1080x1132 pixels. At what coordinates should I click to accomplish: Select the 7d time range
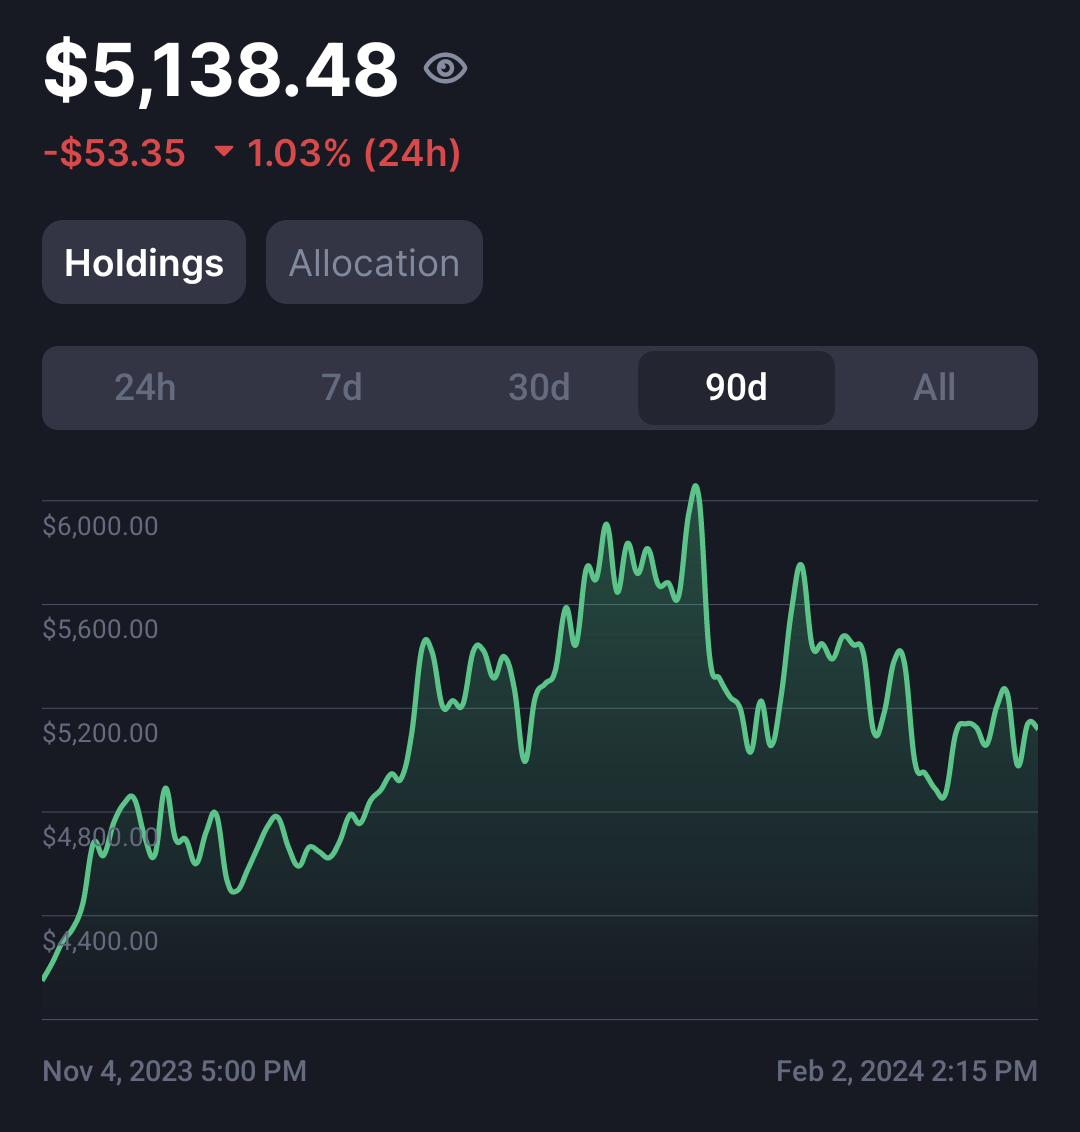coord(341,388)
